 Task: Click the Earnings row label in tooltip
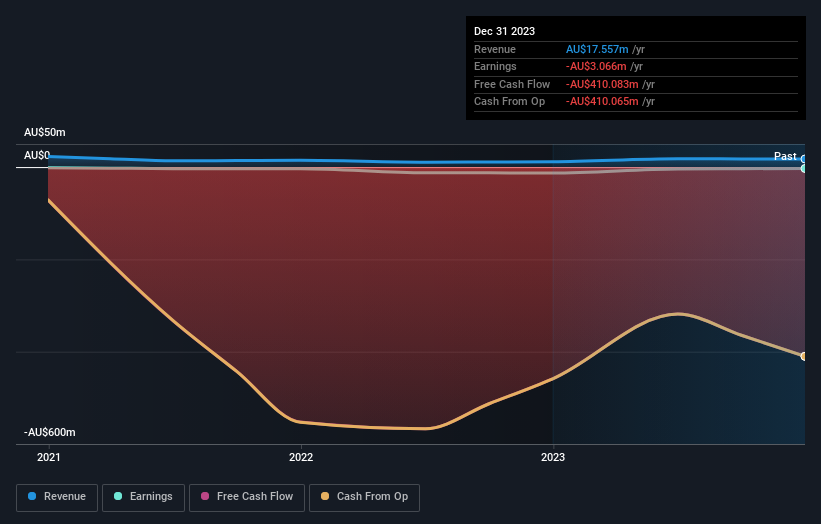[495, 66]
